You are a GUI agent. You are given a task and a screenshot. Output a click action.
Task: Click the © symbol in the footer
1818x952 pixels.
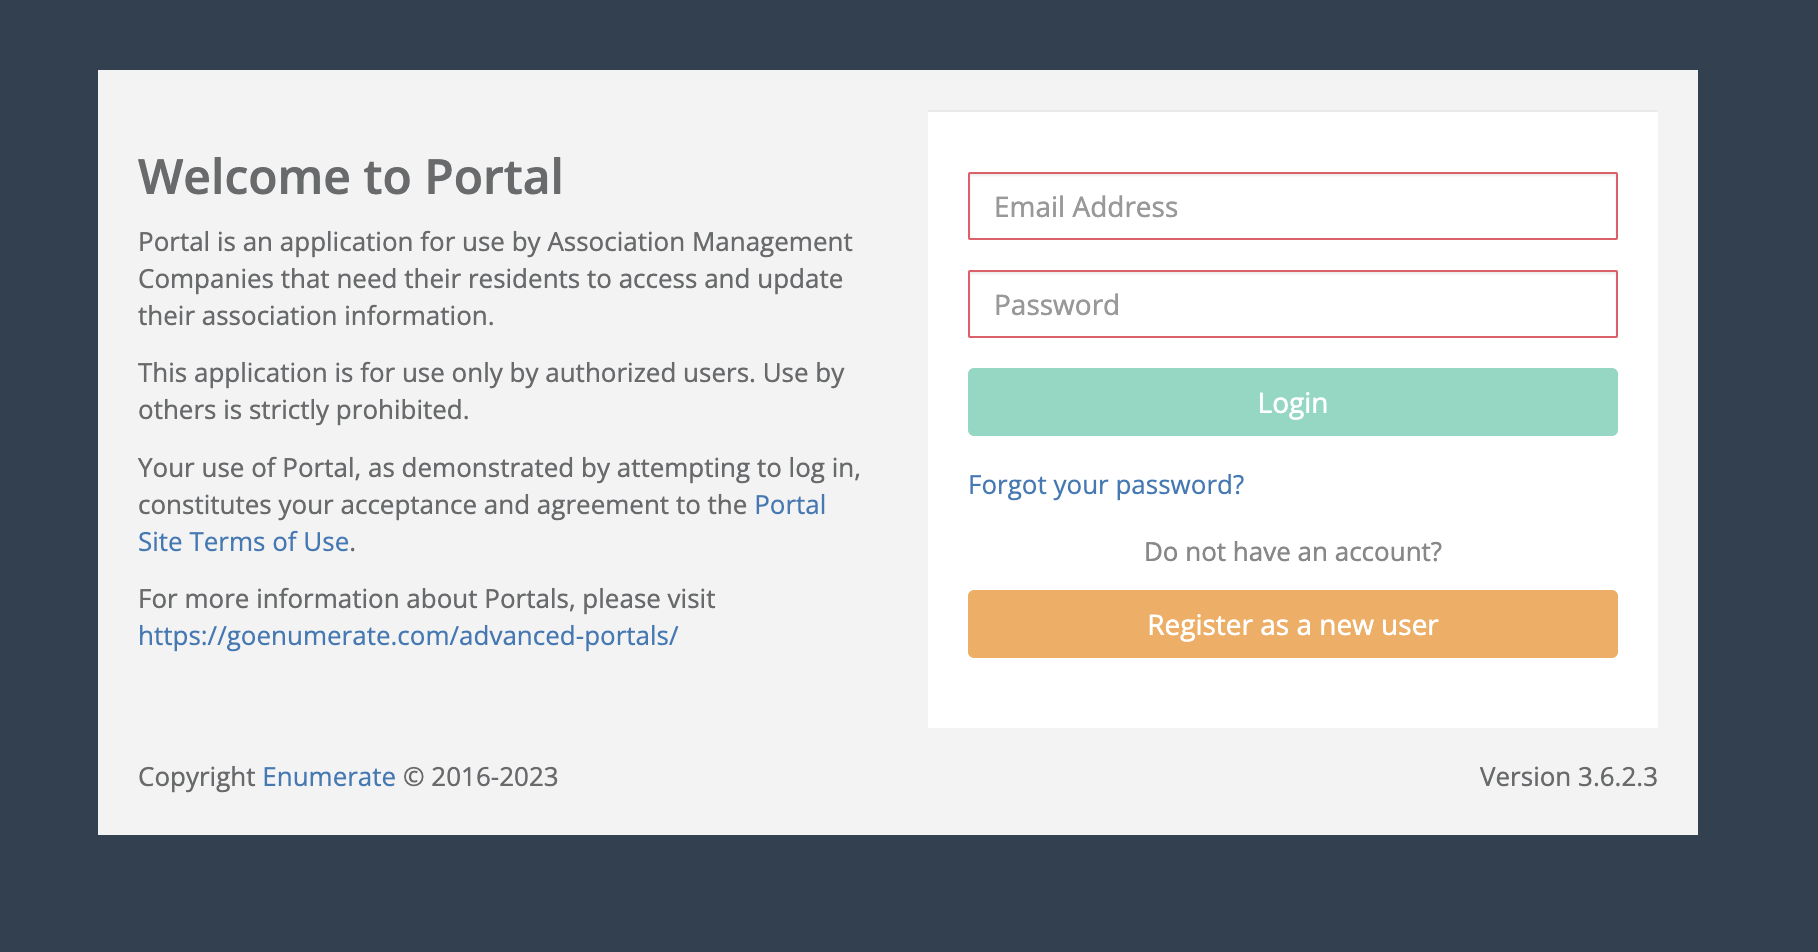pyautogui.click(x=413, y=777)
